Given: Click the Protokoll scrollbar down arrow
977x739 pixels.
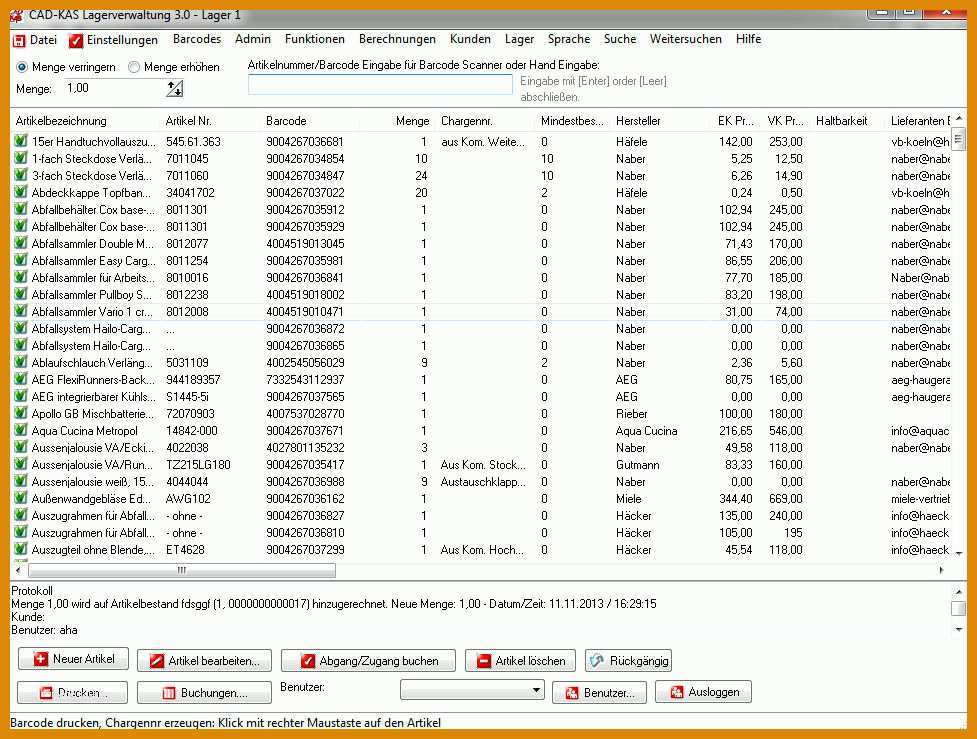Looking at the screenshot, I should point(958,630).
